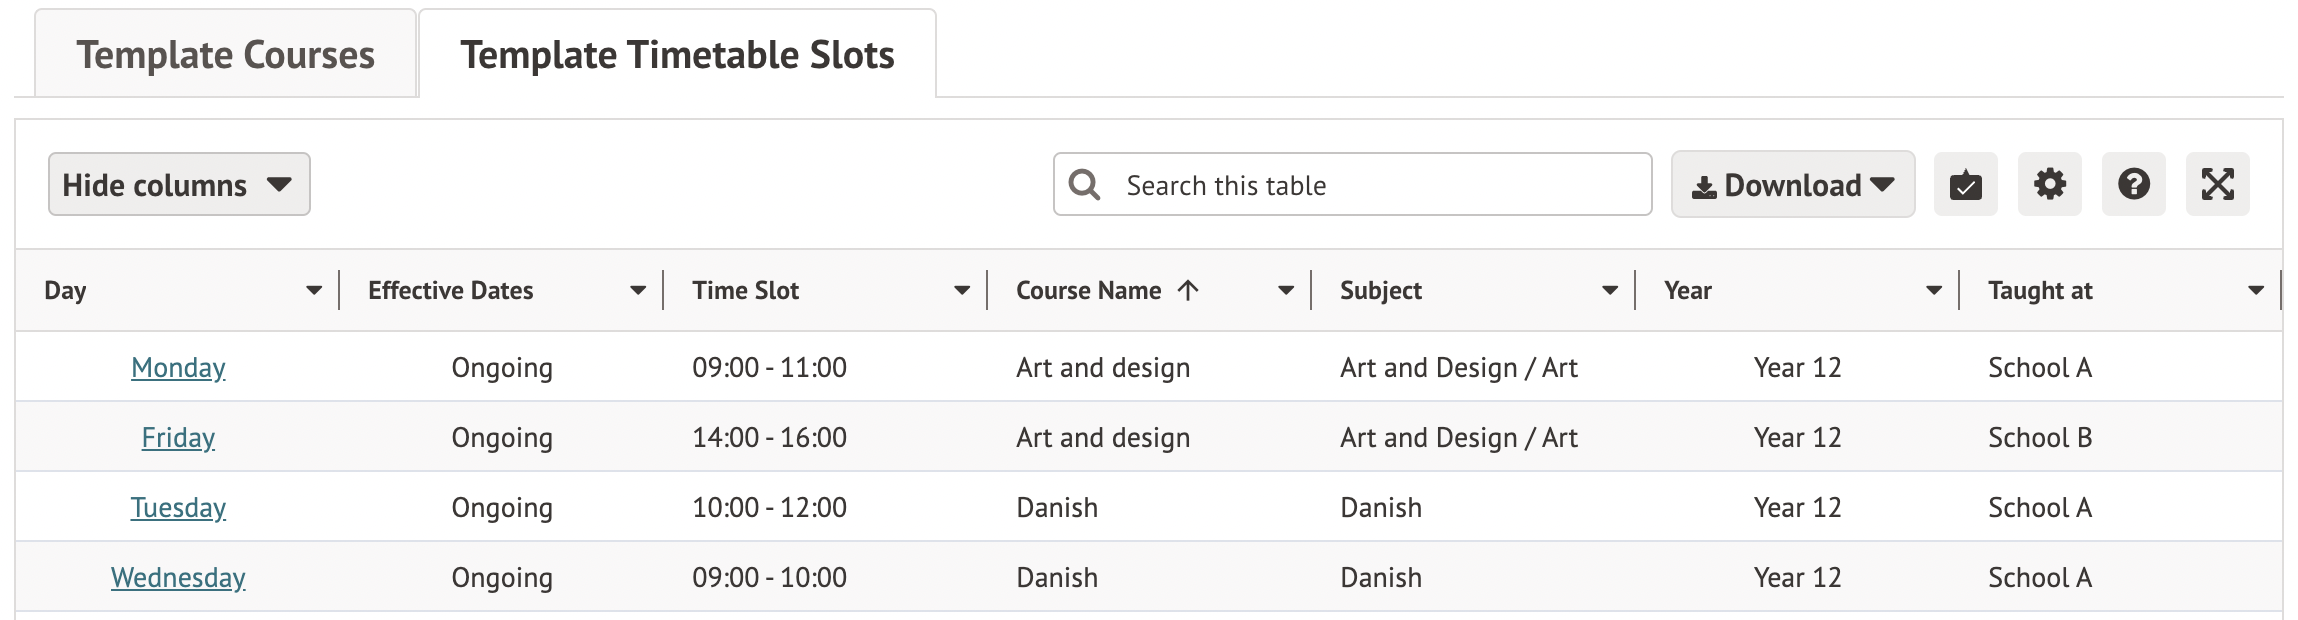The width and height of the screenshot is (2298, 620).
Task: Click the search magnifier icon
Action: click(1084, 185)
